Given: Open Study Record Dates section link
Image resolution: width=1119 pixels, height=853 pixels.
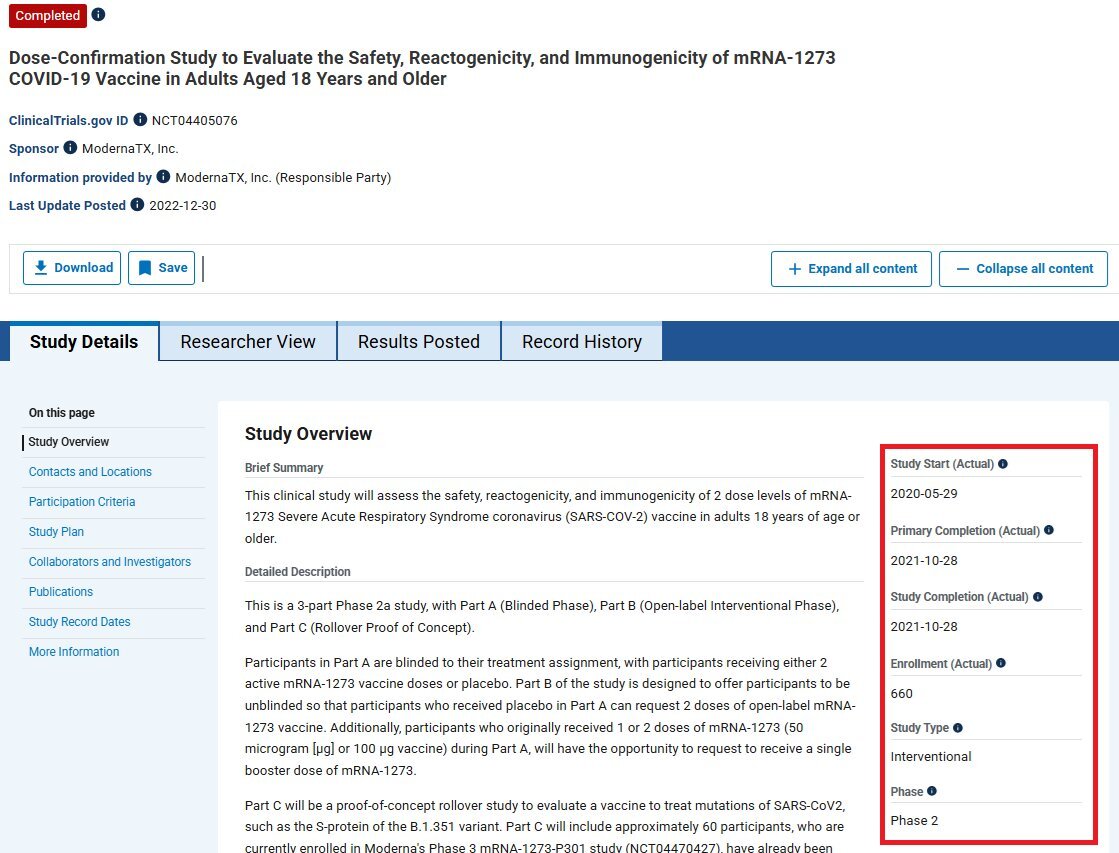Looking at the screenshot, I should pyautogui.click(x=79, y=622).
